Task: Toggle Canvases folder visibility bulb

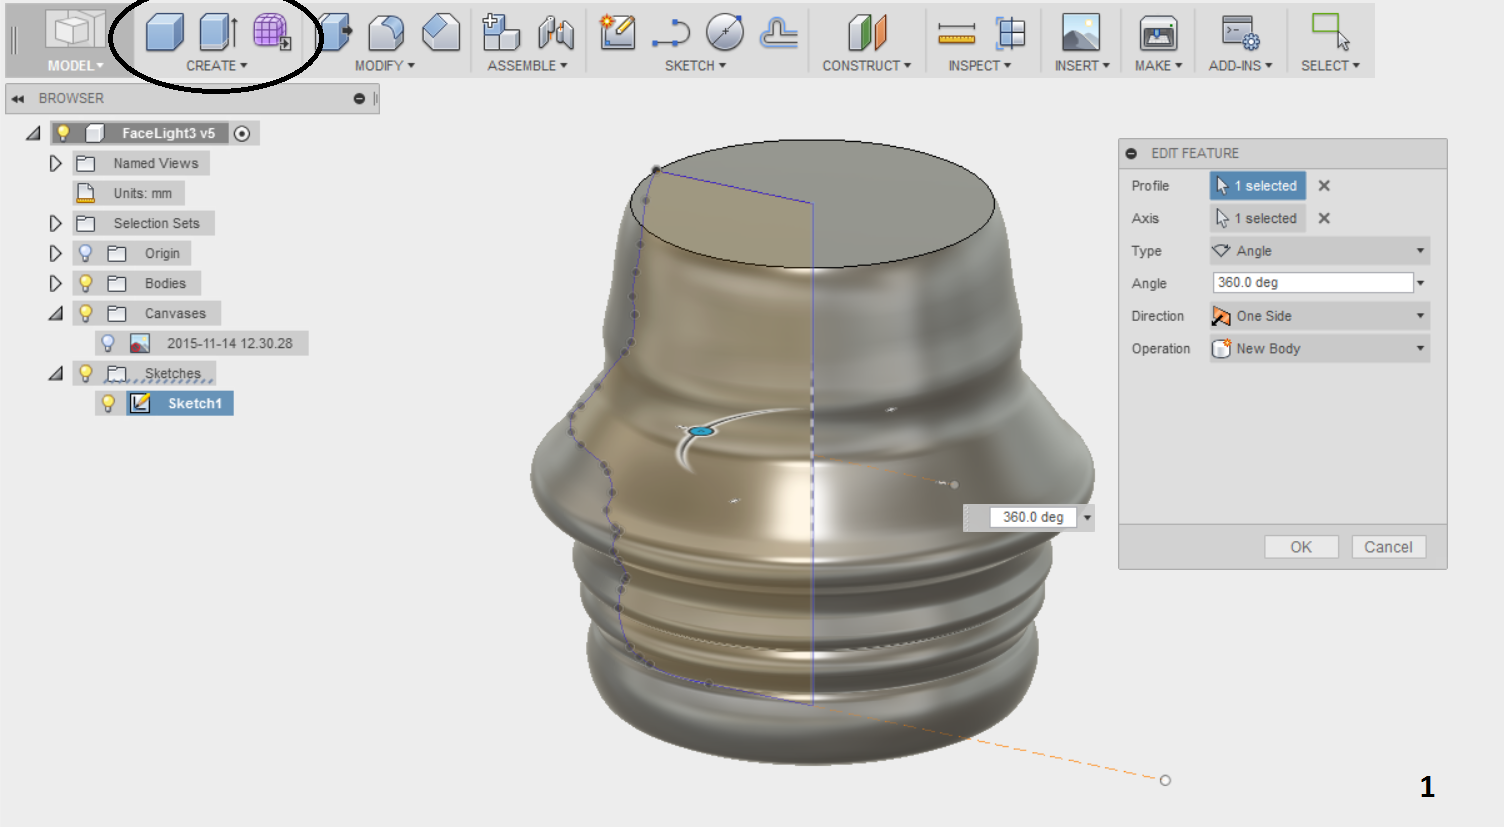Action: (x=86, y=313)
